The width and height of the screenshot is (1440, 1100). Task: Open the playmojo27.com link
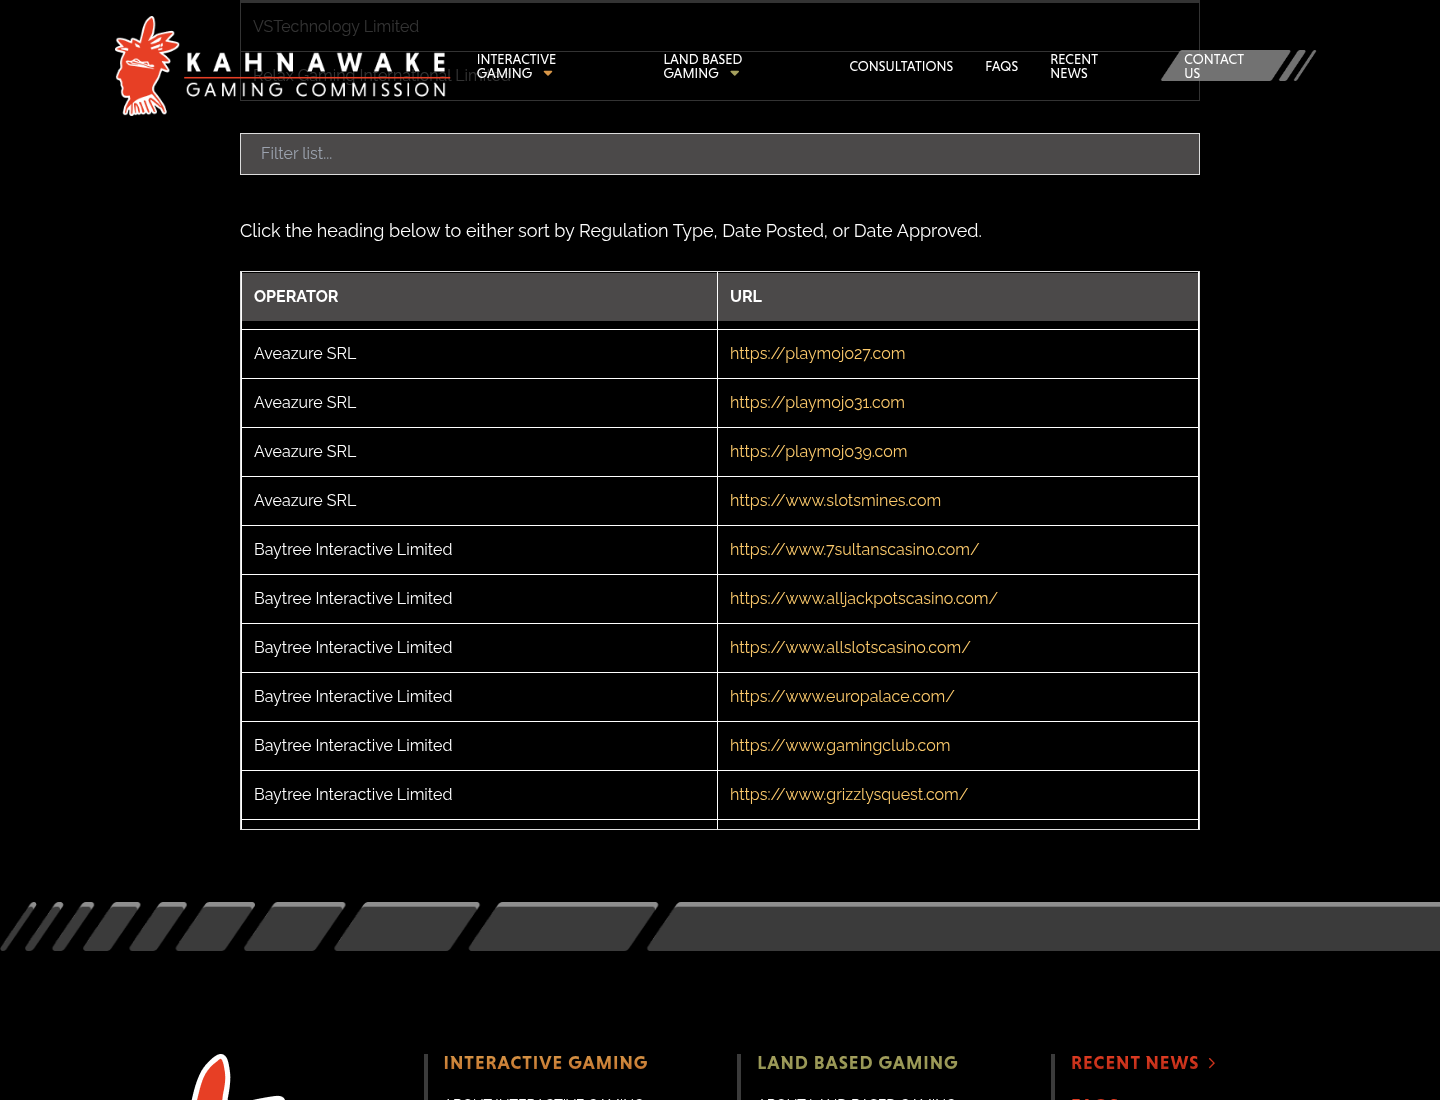tap(817, 353)
